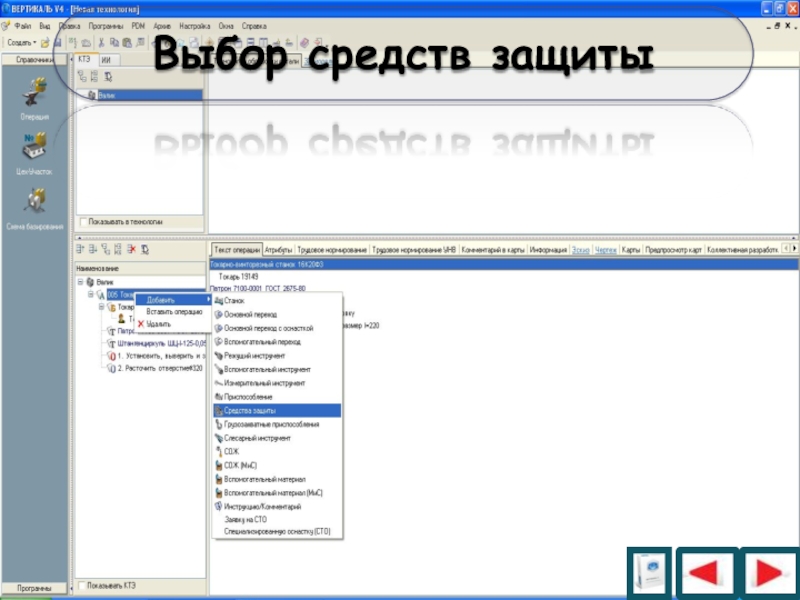Screen dimensions: 800x600
Task: Enable the Показывать в технологии checkbox
Action: pos(83,221)
